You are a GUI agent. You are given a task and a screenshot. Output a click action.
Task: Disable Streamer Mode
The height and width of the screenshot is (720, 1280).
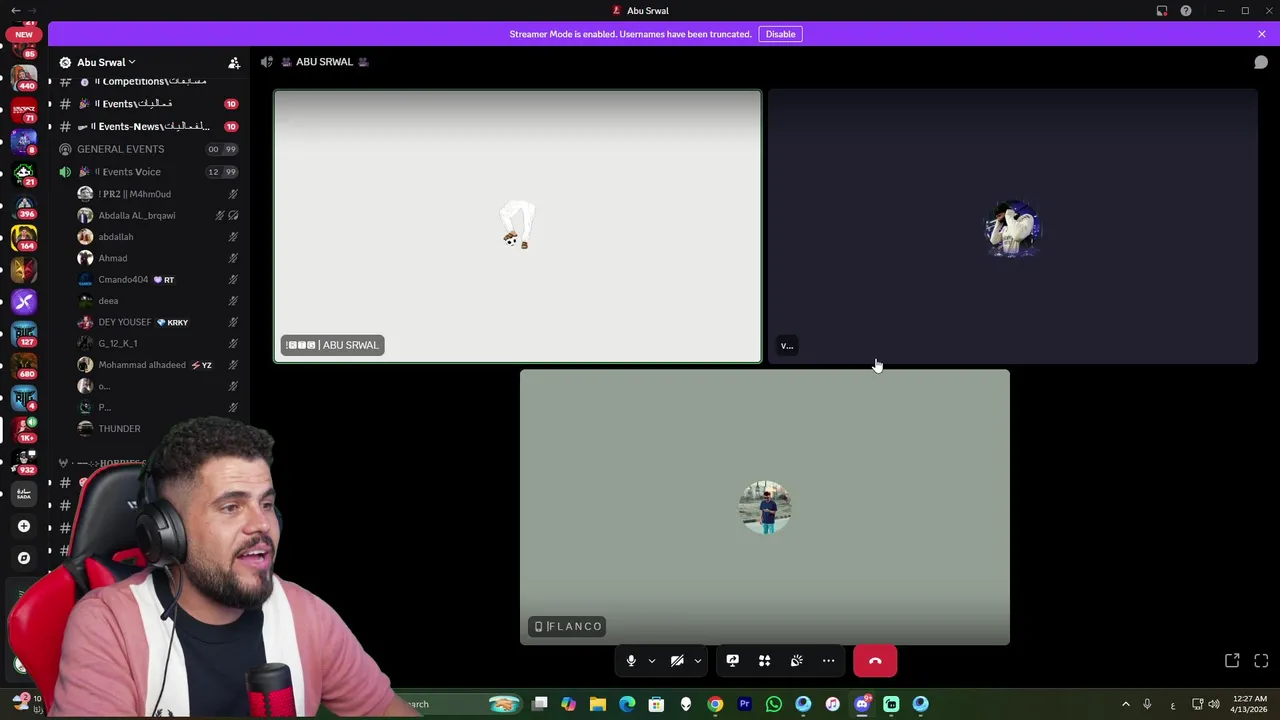[780, 34]
